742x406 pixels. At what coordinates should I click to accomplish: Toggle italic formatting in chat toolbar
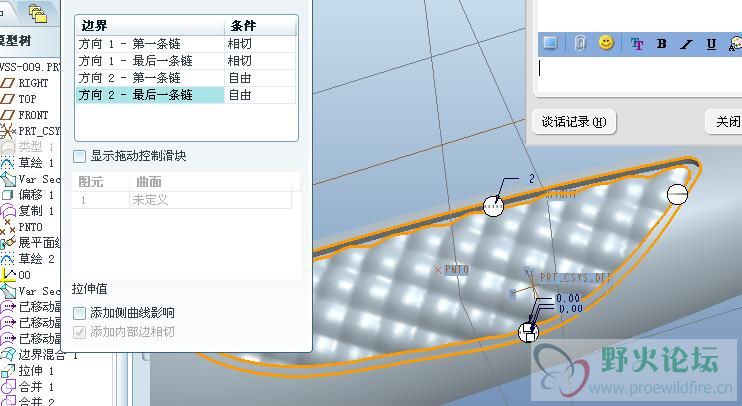[686, 44]
